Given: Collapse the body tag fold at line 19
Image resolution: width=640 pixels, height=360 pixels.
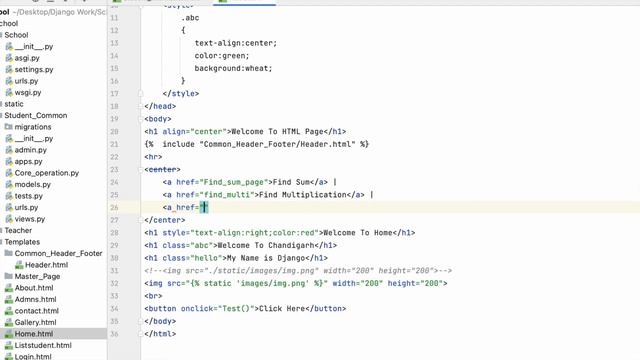Looking at the screenshot, I should tap(141, 119).
